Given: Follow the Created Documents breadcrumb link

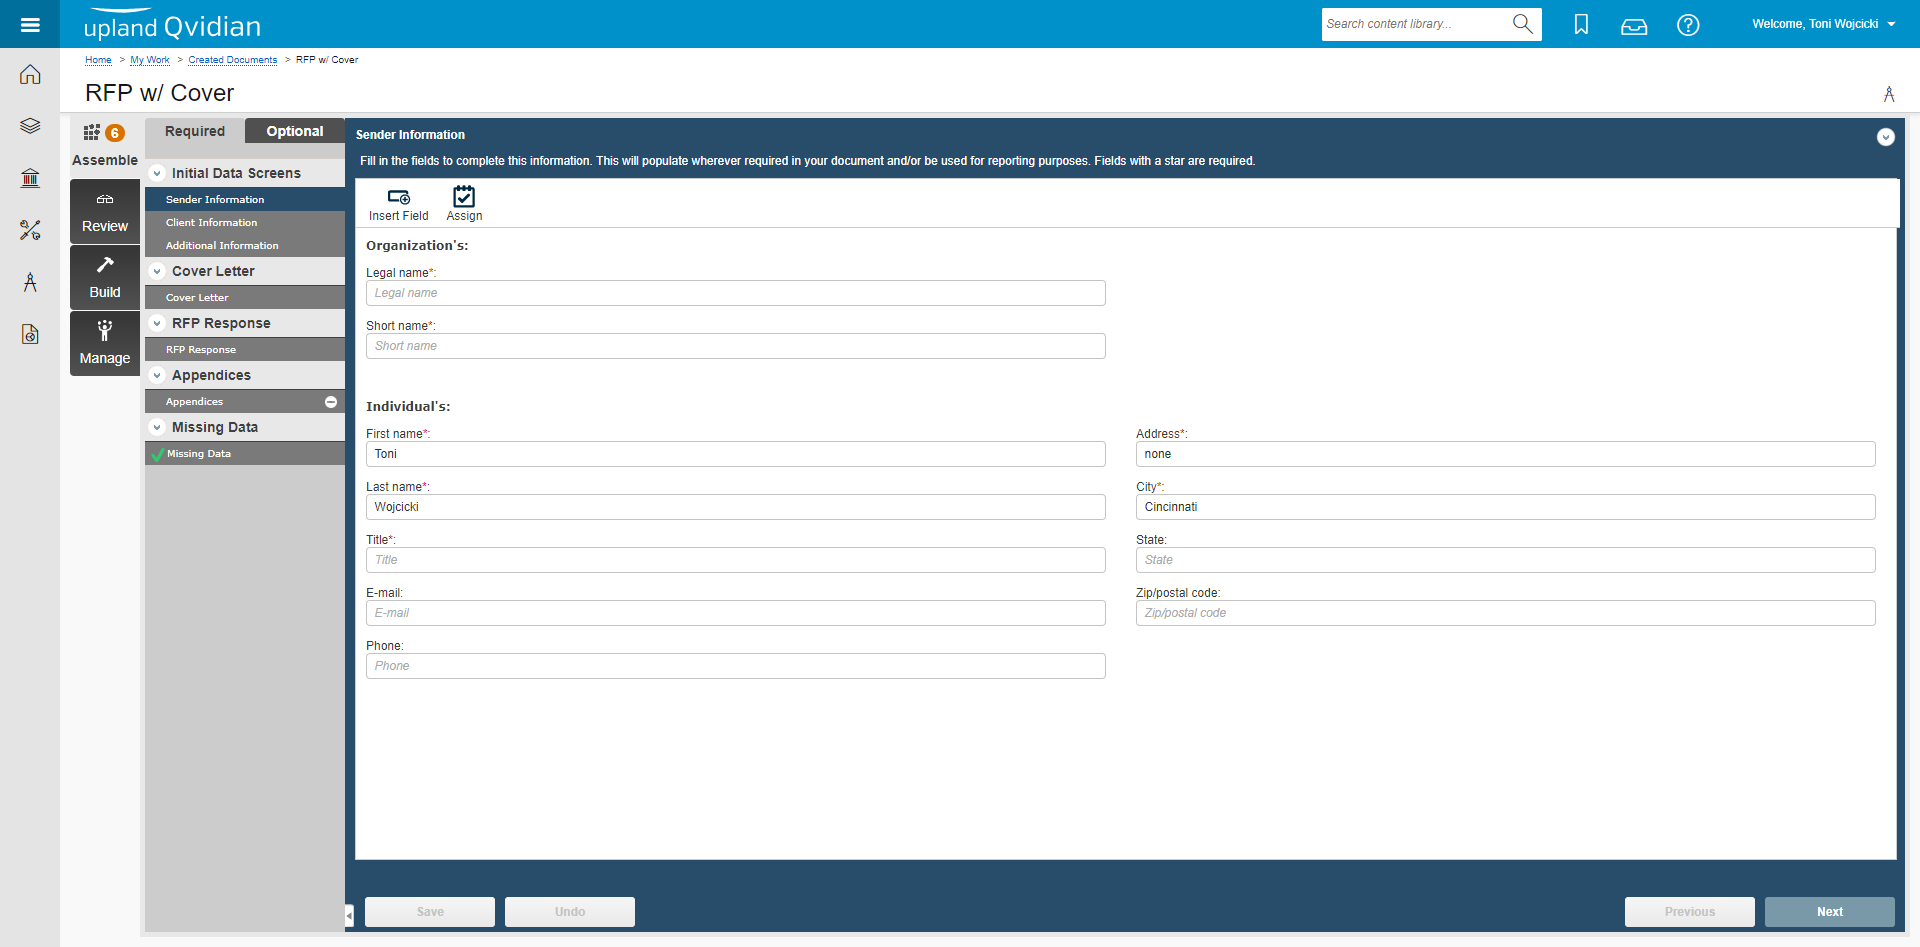Looking at the screenshot, I should (x=233, y=60).
